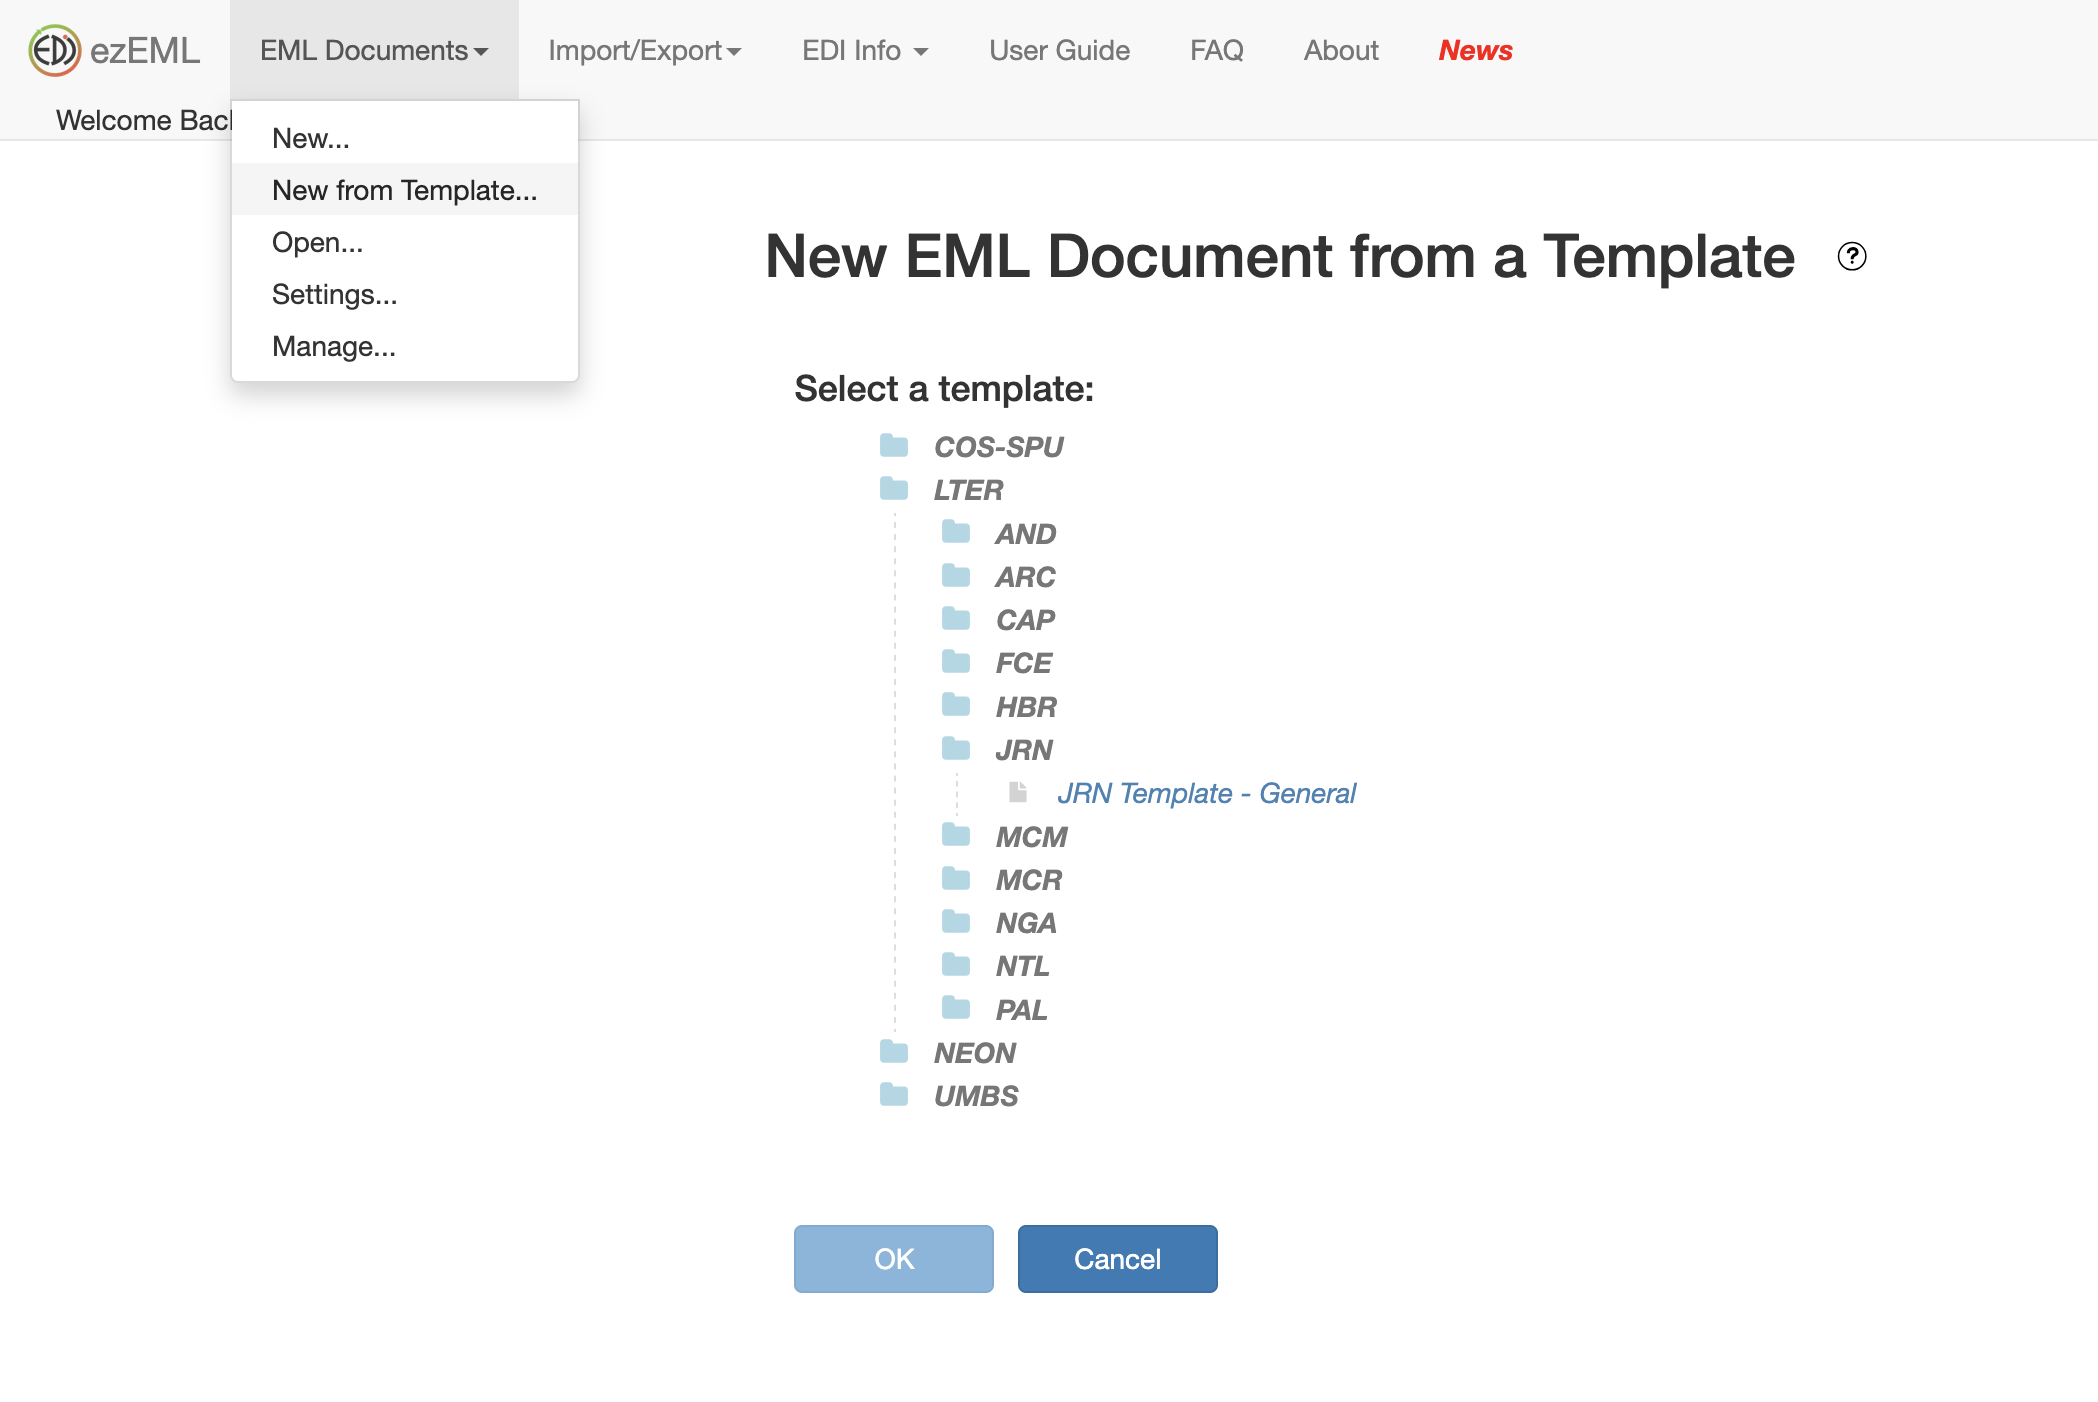This screenshot has width=2098, height=1402.
Task: Expand the MCM site folder
Action: click(x=1031, y=837)
